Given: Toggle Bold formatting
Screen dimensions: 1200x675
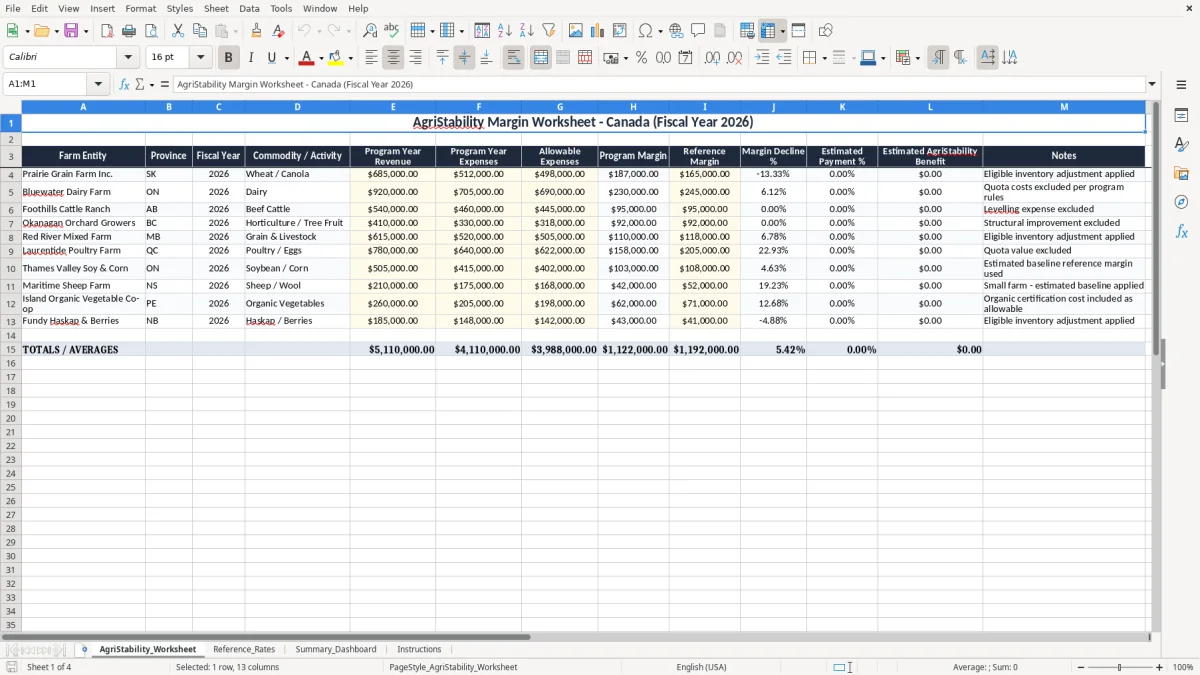Looking at the screenshot, I should [228, 57].
